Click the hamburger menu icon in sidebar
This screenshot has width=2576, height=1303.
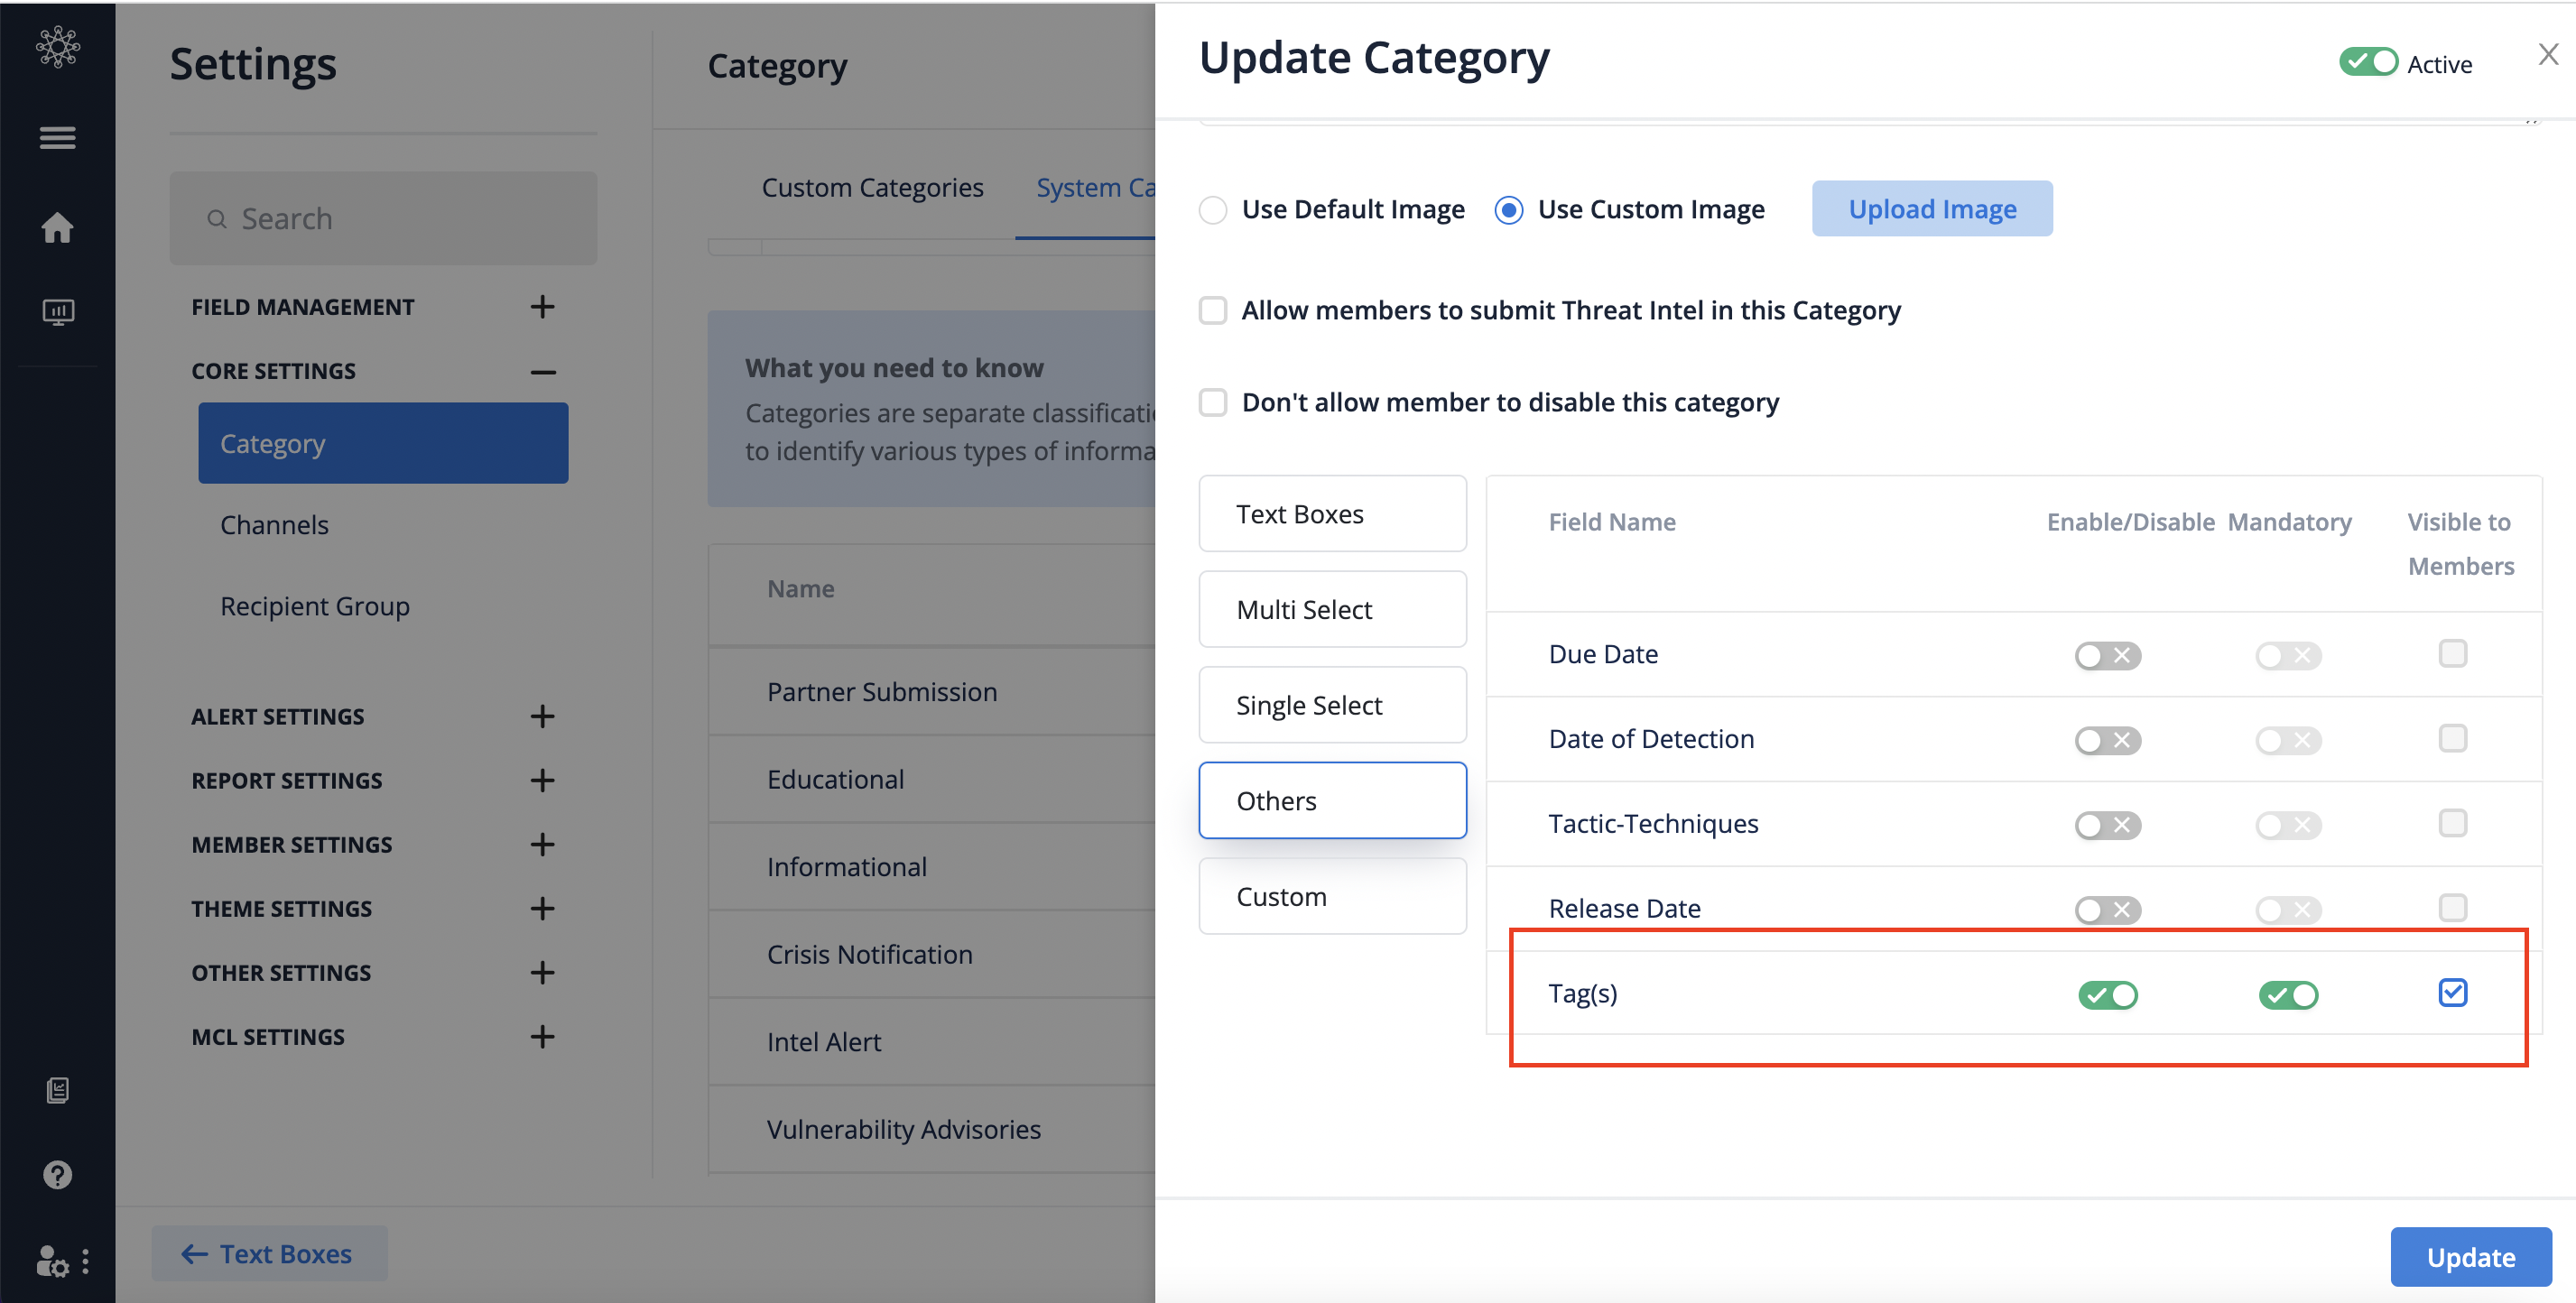(57, 137)
